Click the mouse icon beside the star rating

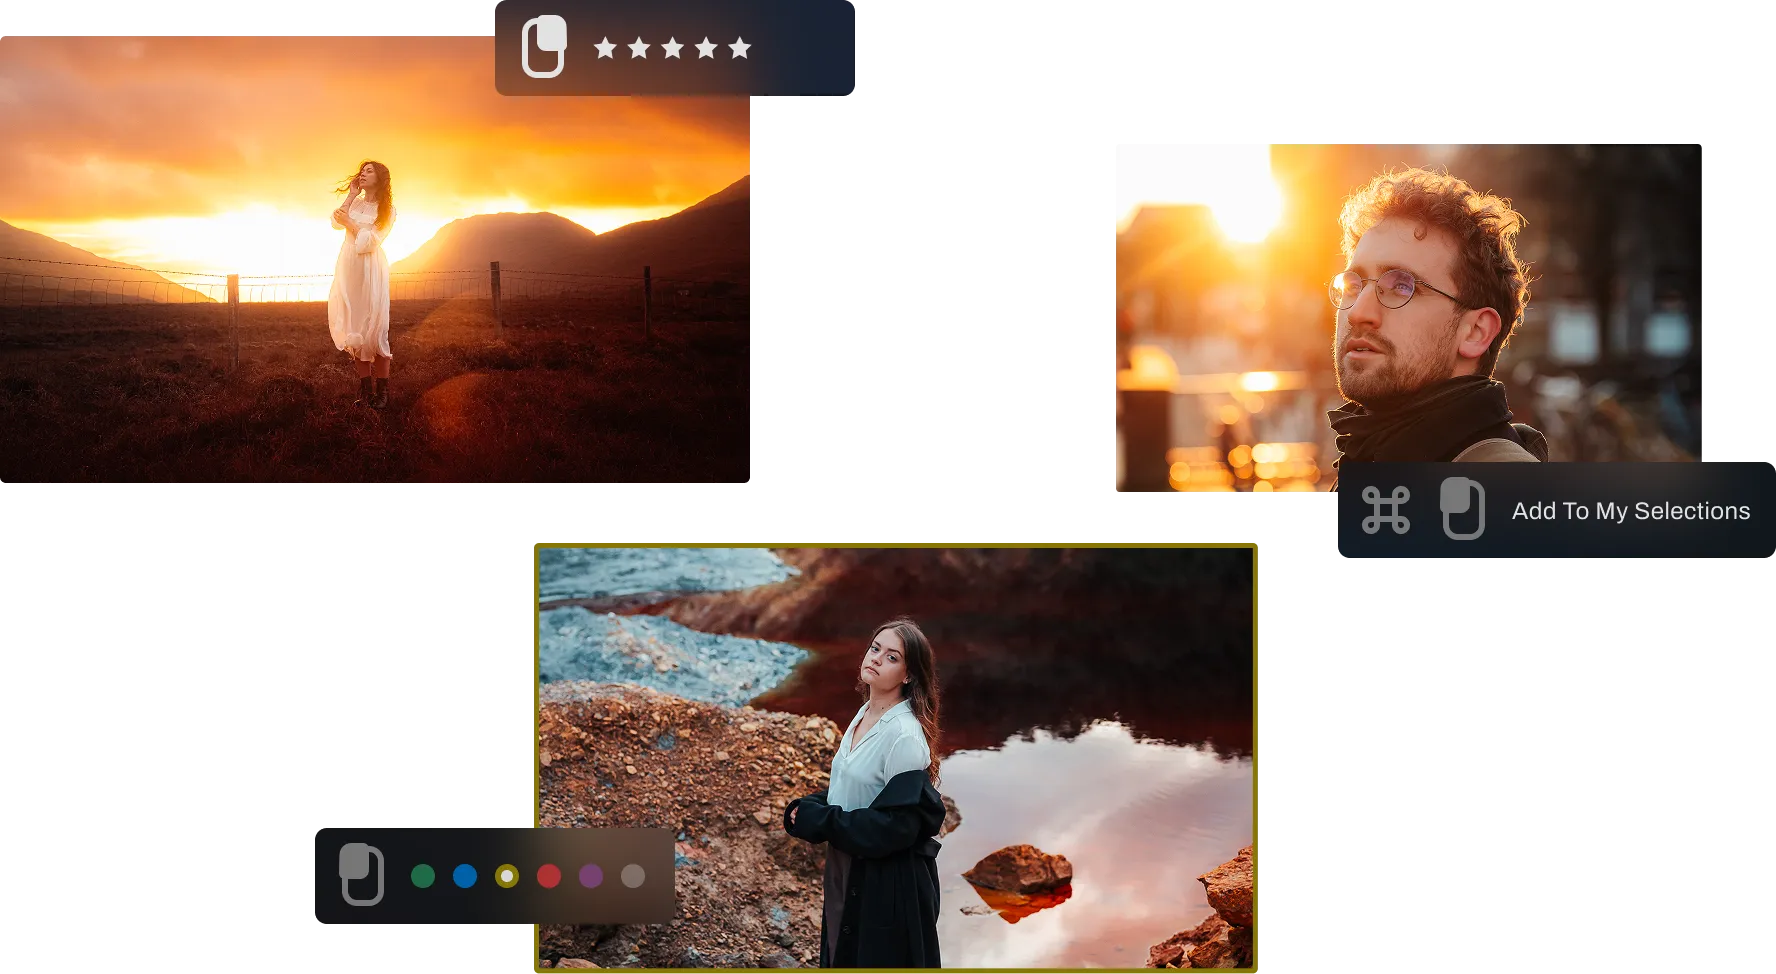(544, 46)
